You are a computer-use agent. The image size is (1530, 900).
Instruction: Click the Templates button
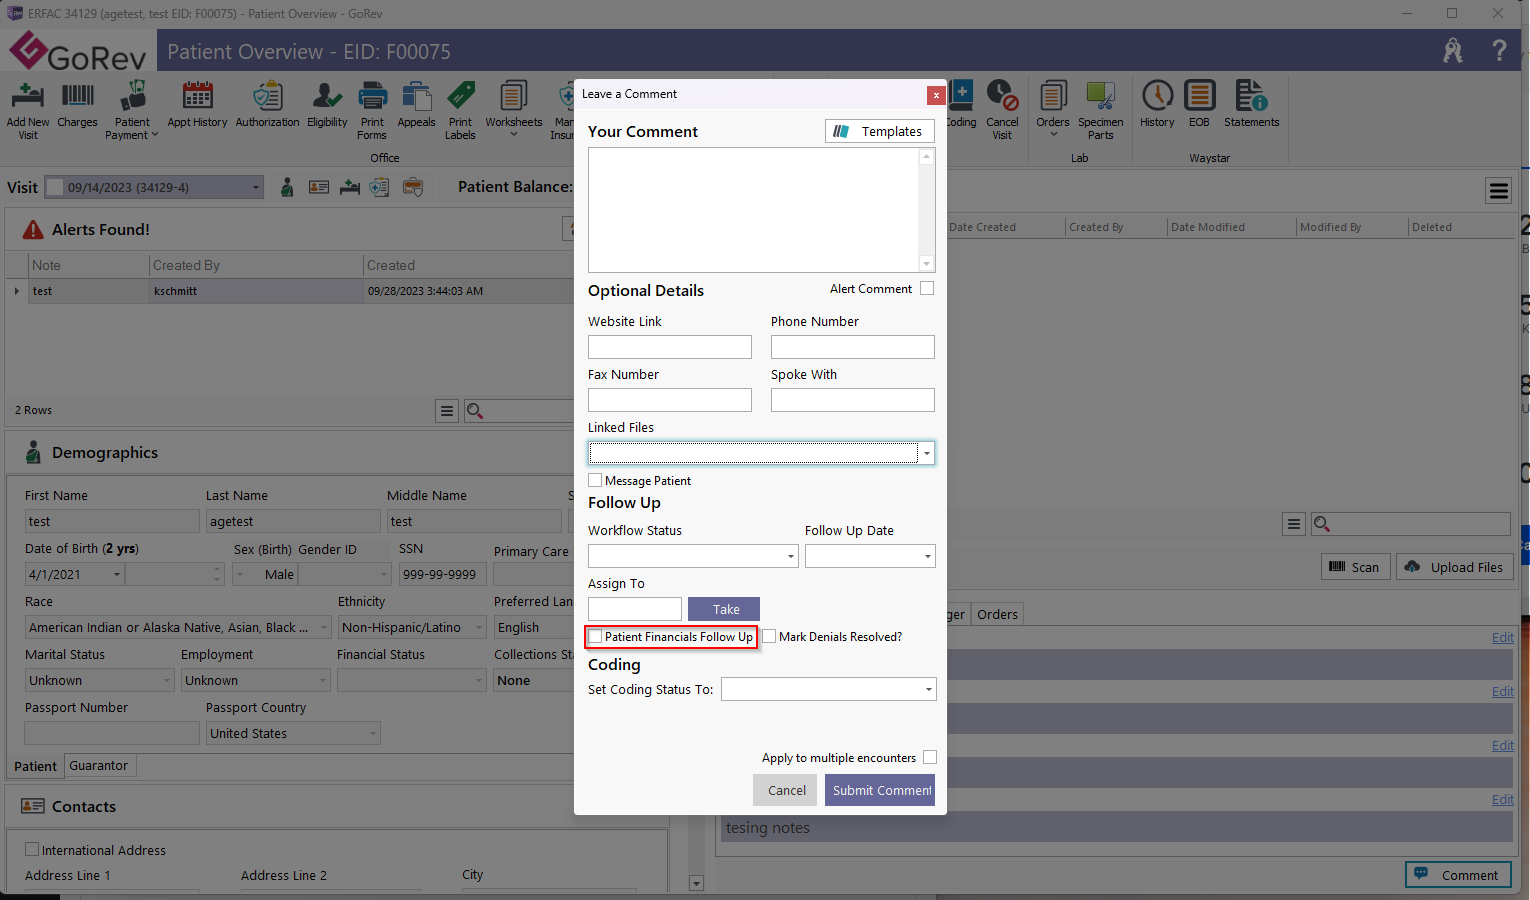tap(880, 131)
